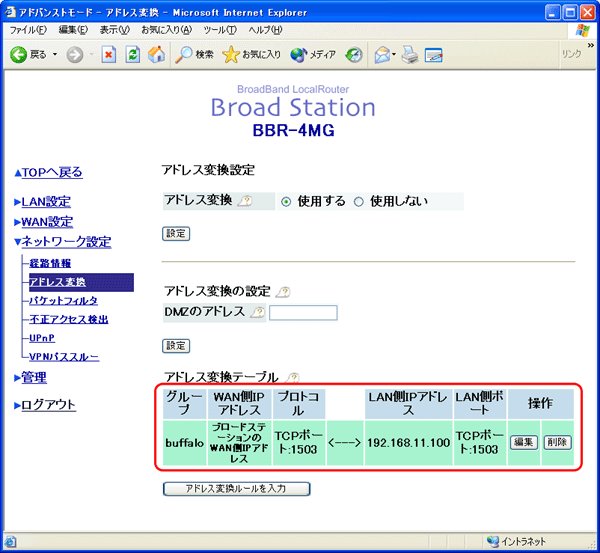
Task: Select the 使用する radio button
Action: coord(286,201)
